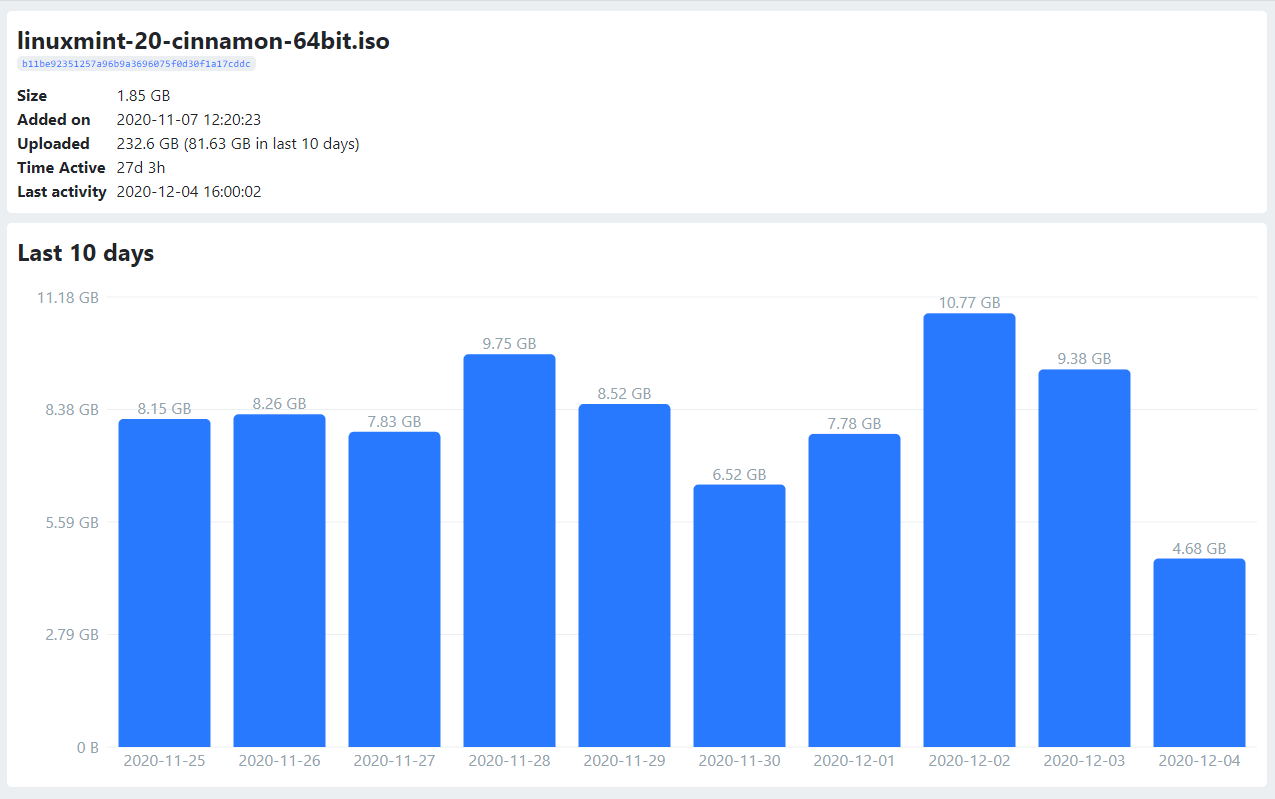Image resolution: width=1275 pixels, height=799 pixels.
Task: Click the x-axis date 2020-11-28
Action: tap(509, 760)
